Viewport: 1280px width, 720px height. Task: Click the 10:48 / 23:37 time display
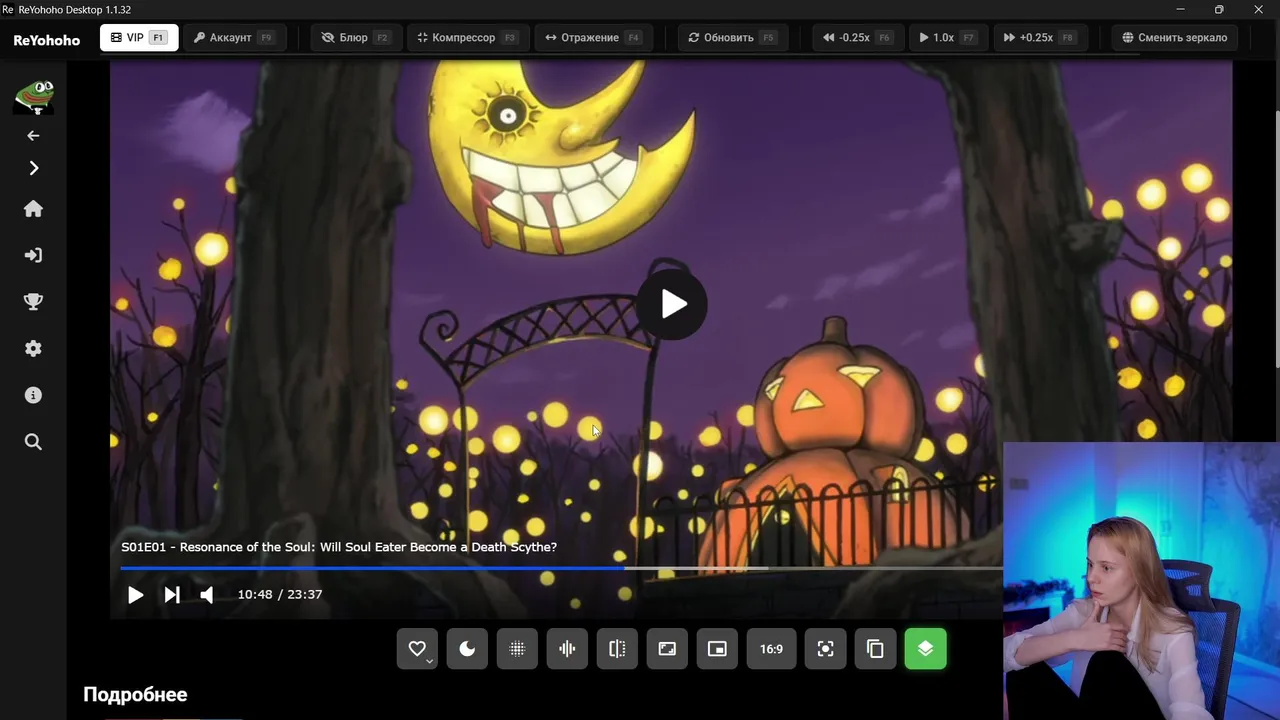(280, 594)
